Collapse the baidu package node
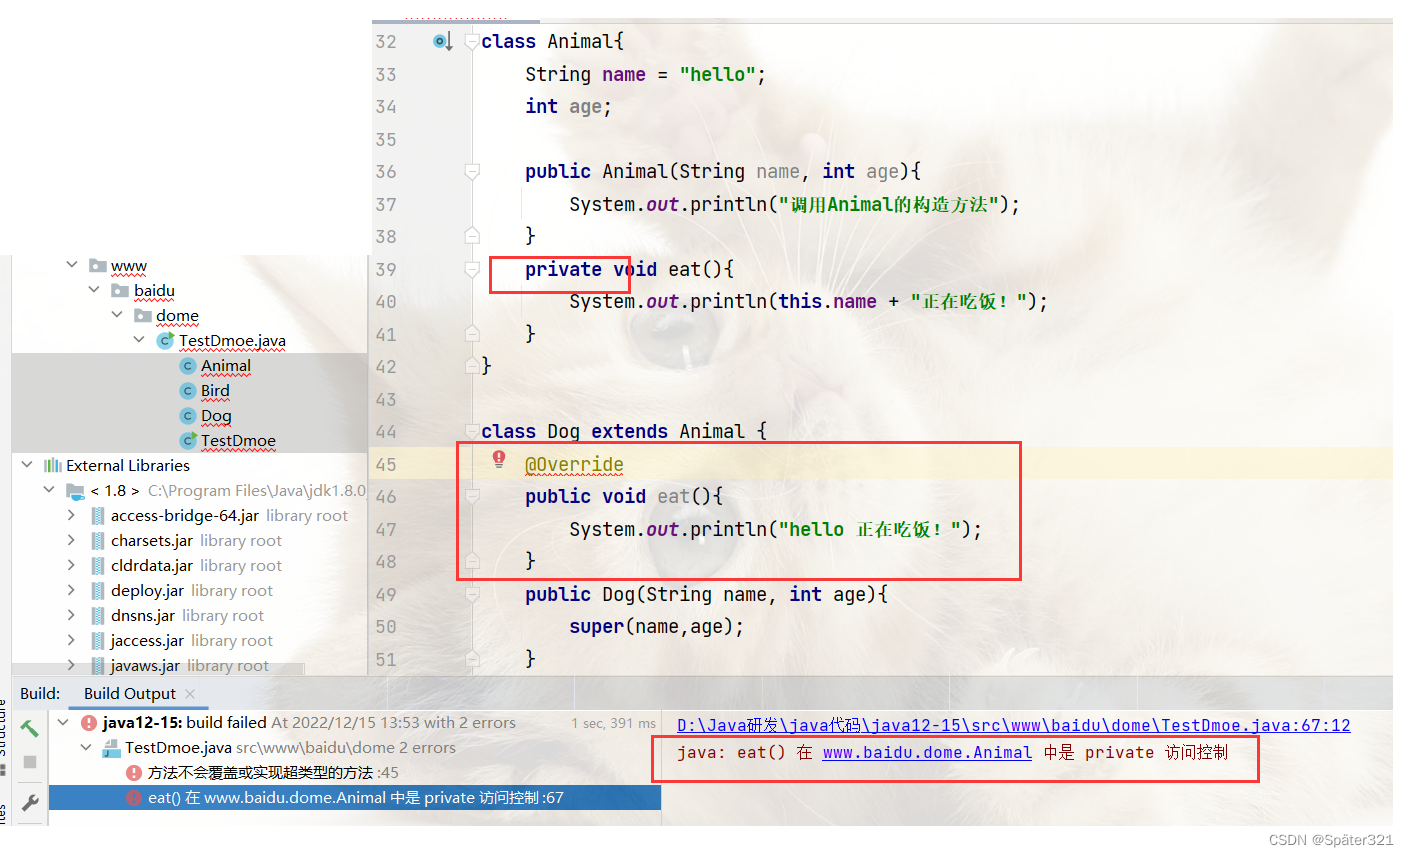 click(94, 290)
